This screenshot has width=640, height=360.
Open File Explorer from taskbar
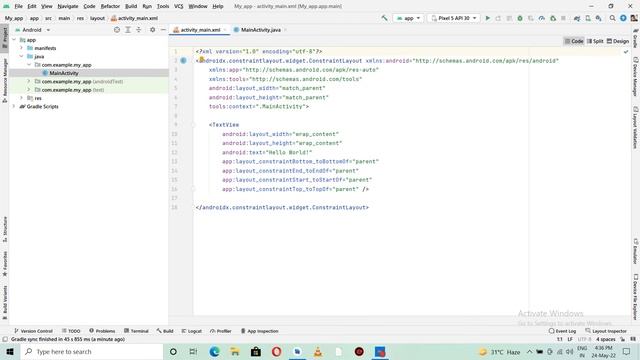coord(235,351)
